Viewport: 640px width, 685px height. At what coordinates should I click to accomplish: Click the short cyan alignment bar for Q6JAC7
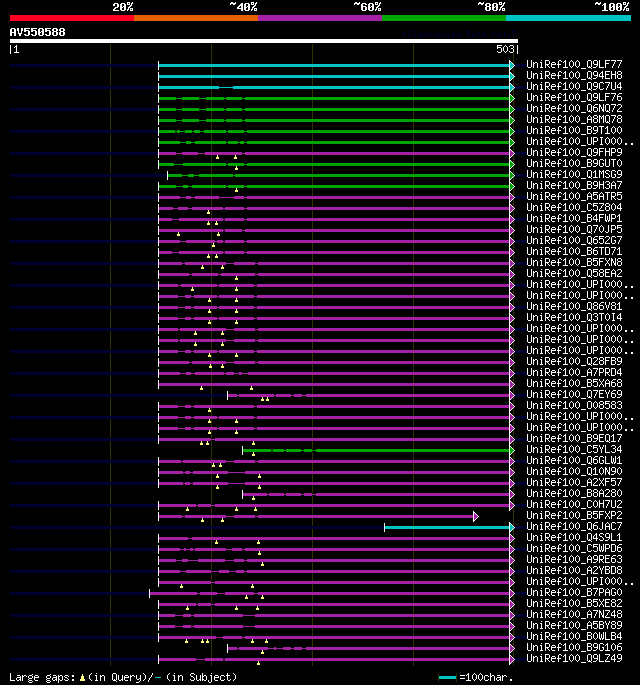tap(447, 527)
